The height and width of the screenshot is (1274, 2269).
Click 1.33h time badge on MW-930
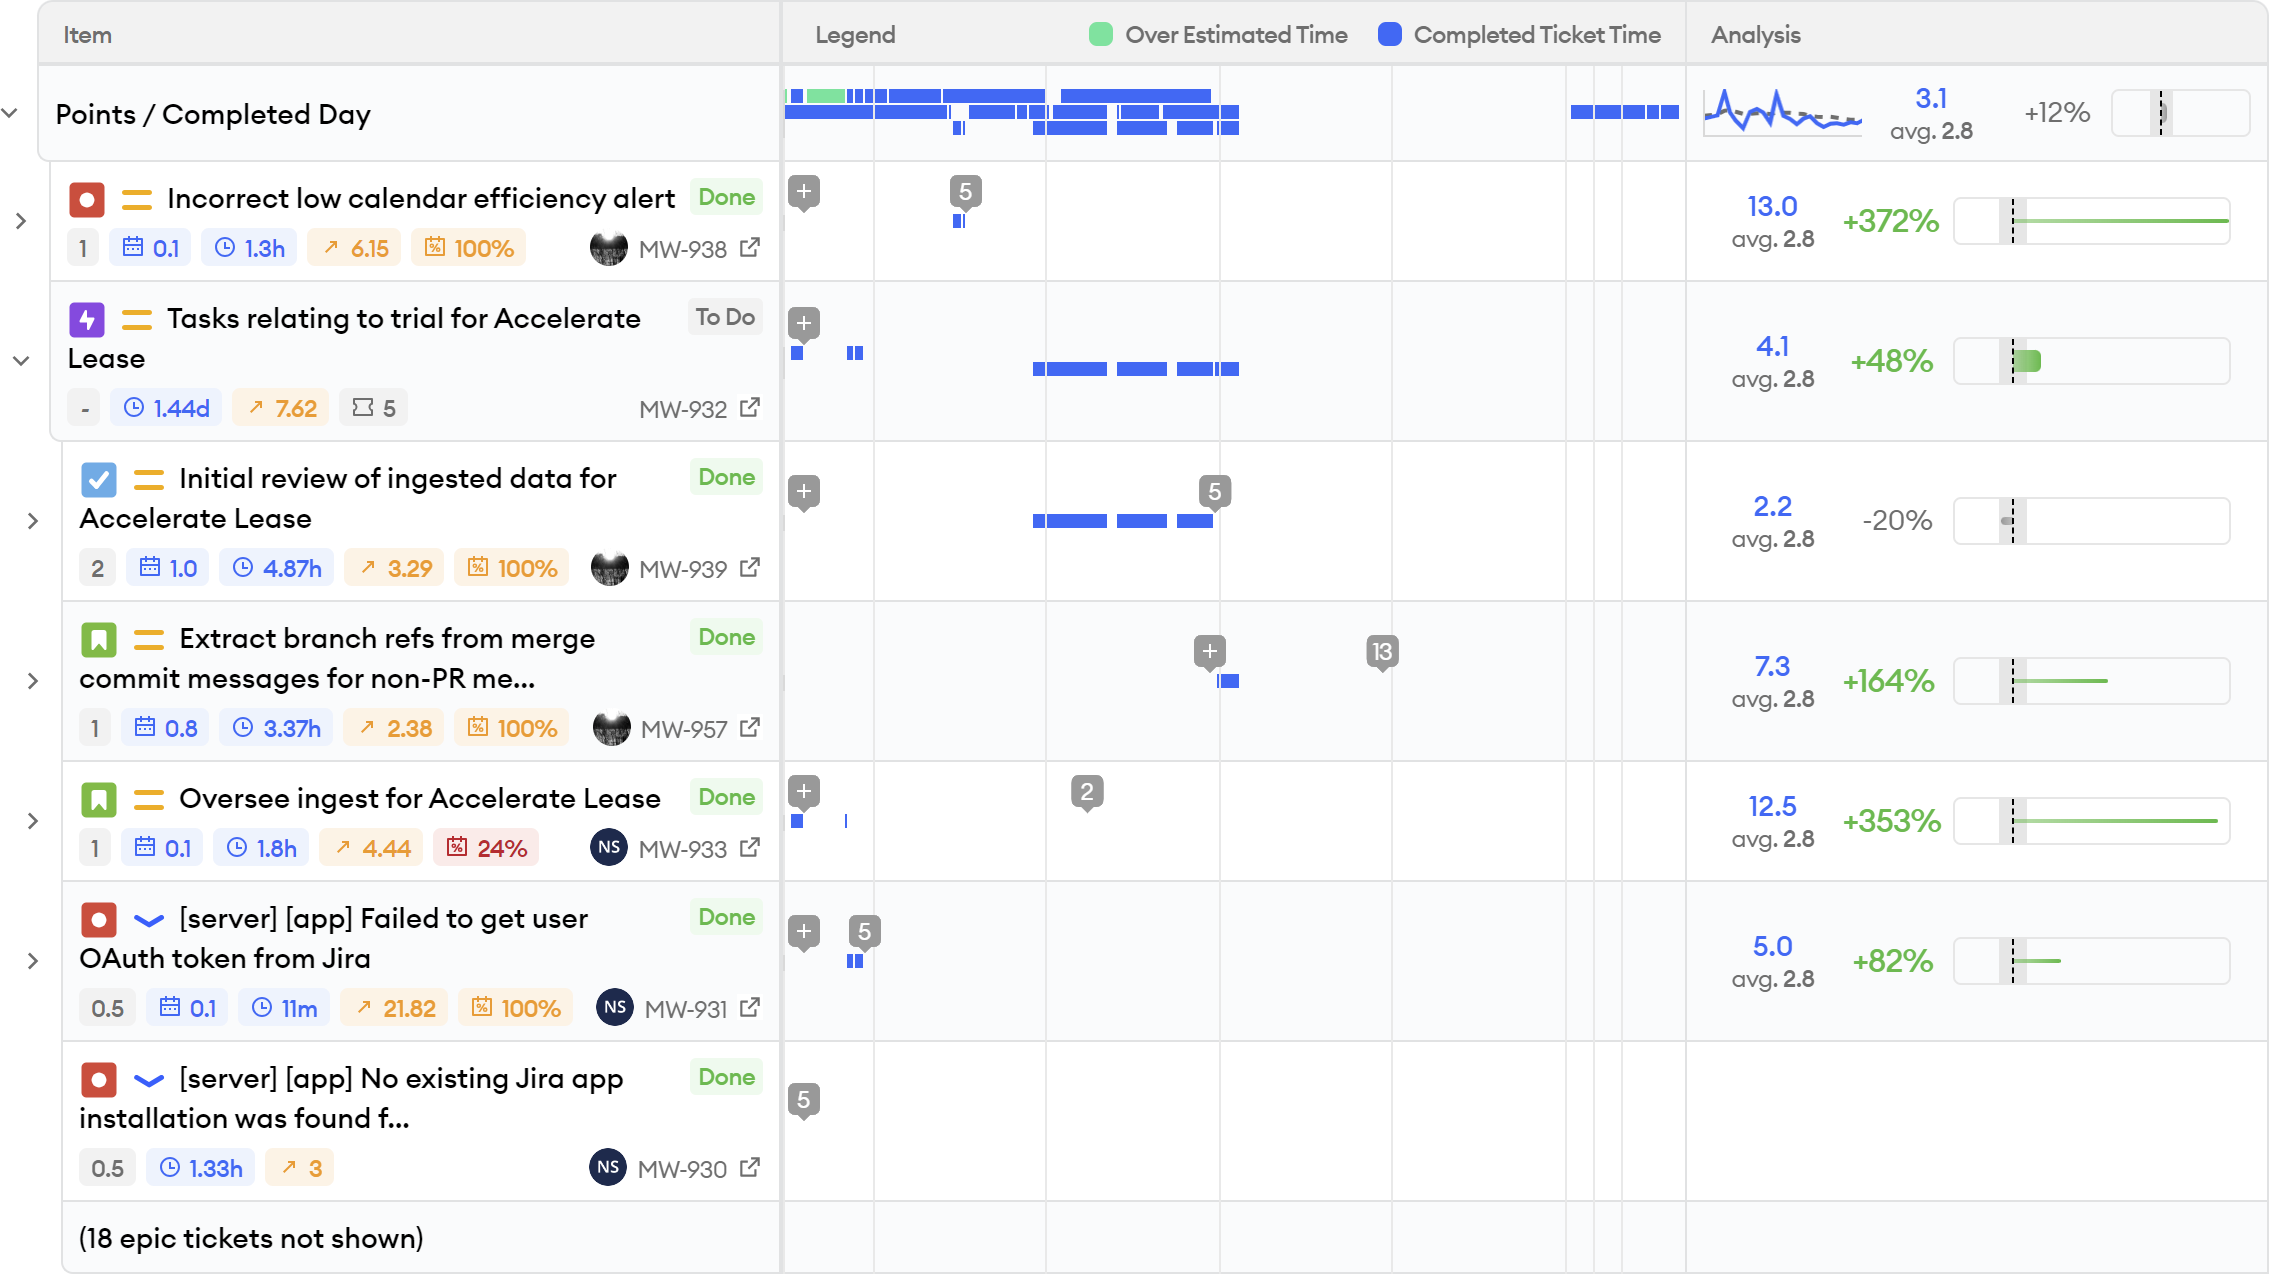201,1168
